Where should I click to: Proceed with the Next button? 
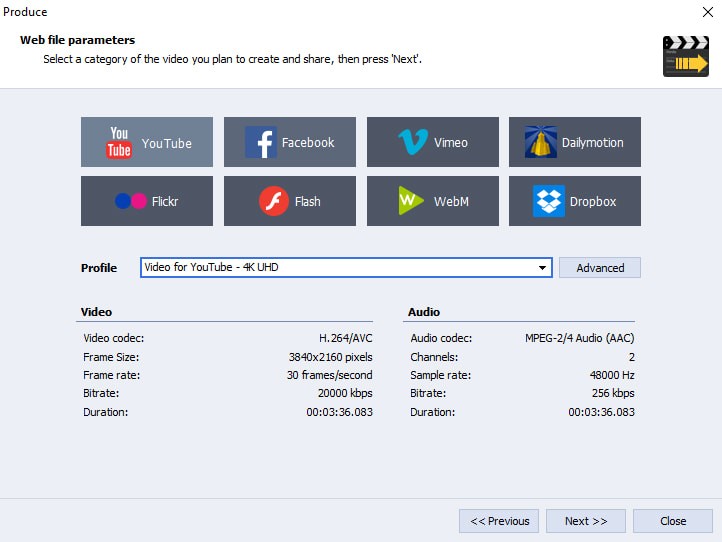pyautogui.click(x=585, y=521)
